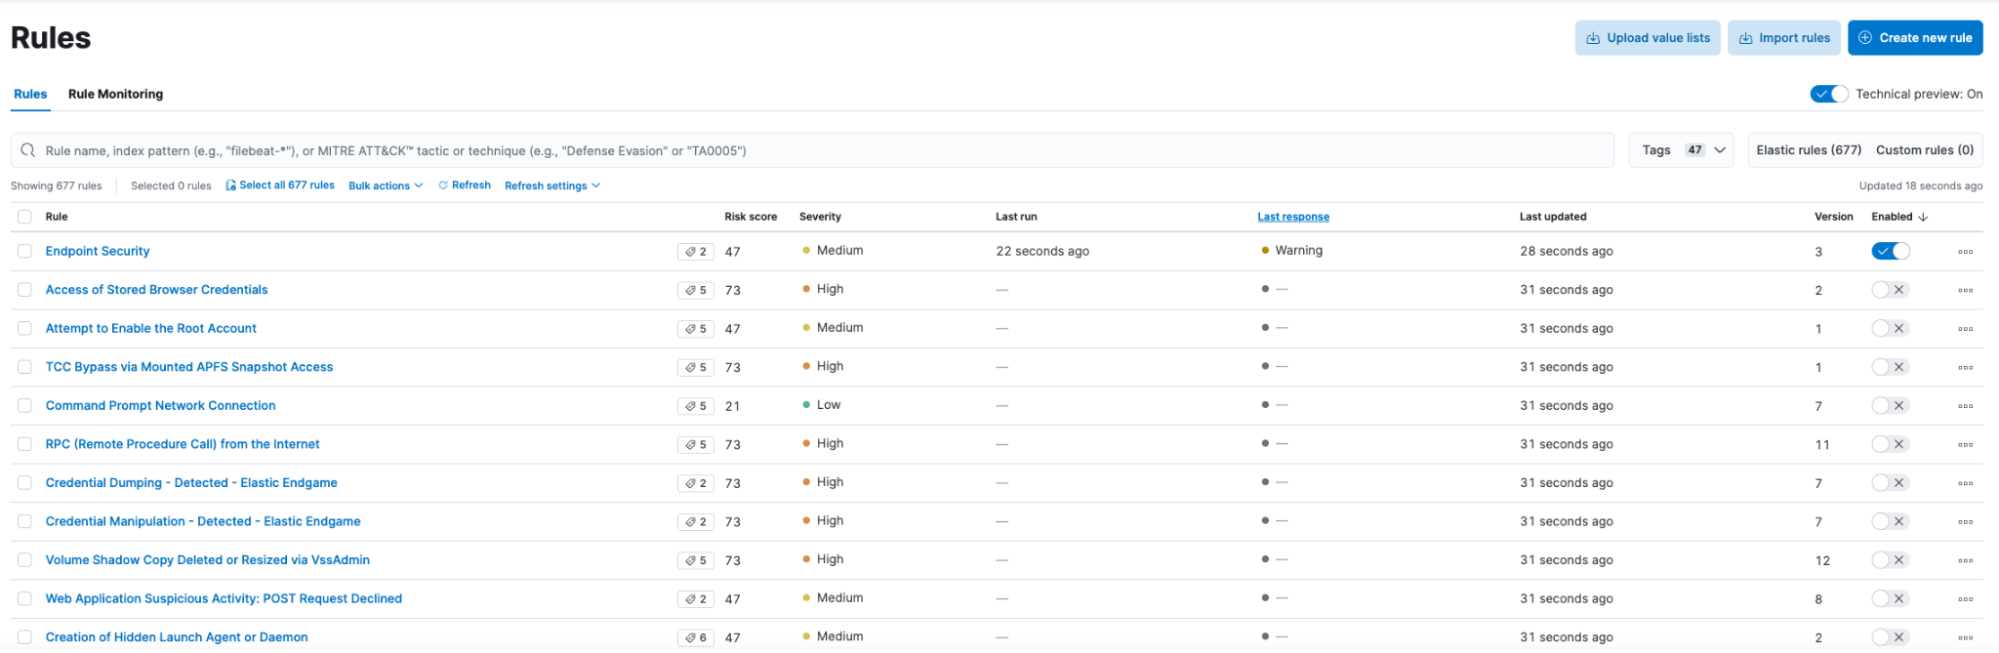The image size is (1999, 653).
Task: Show tags badge for Command Prompt Network Connection
Action: 696,406
